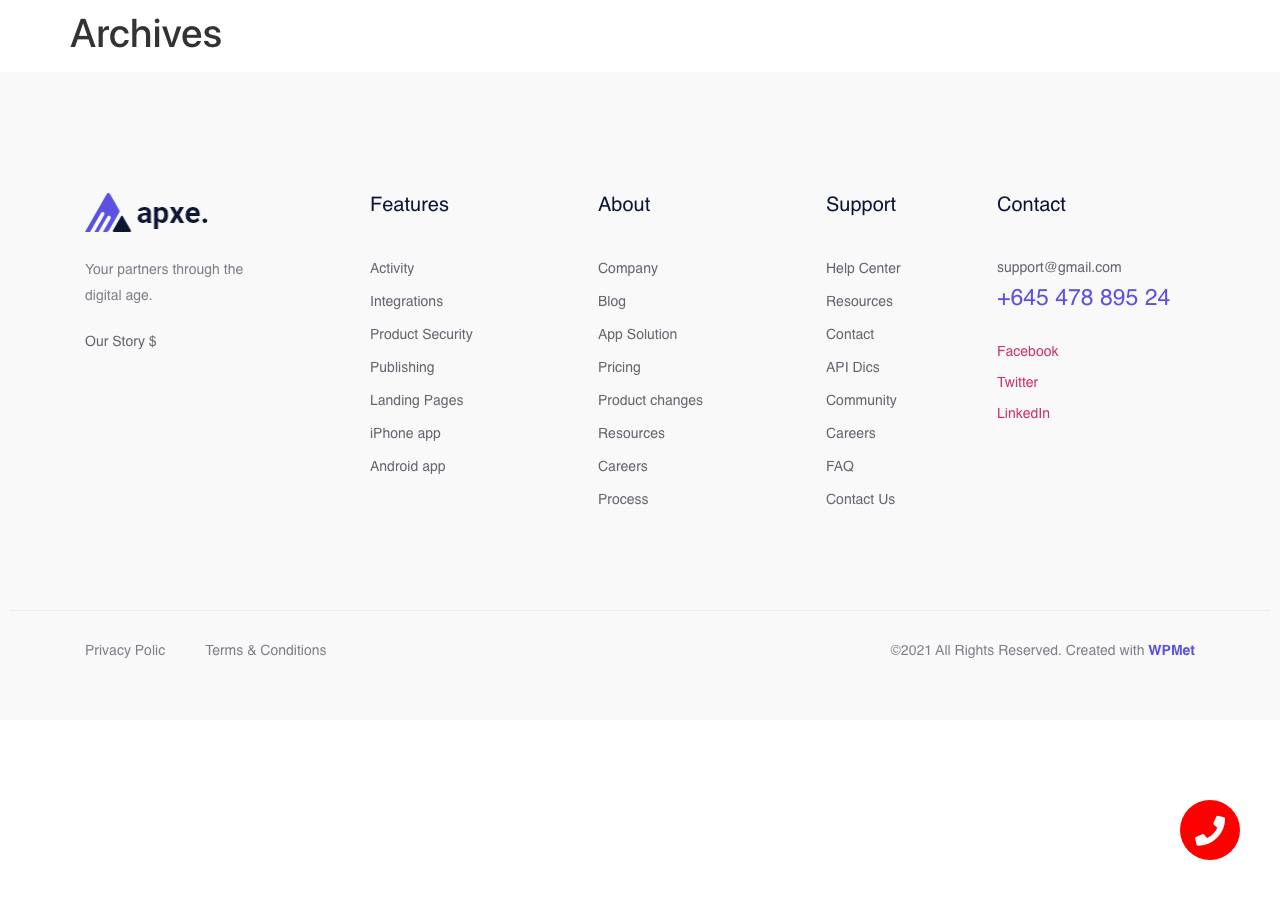Visit the Help Center link
This screenshot has height=900, width=1280.
[x=863, y=268]
